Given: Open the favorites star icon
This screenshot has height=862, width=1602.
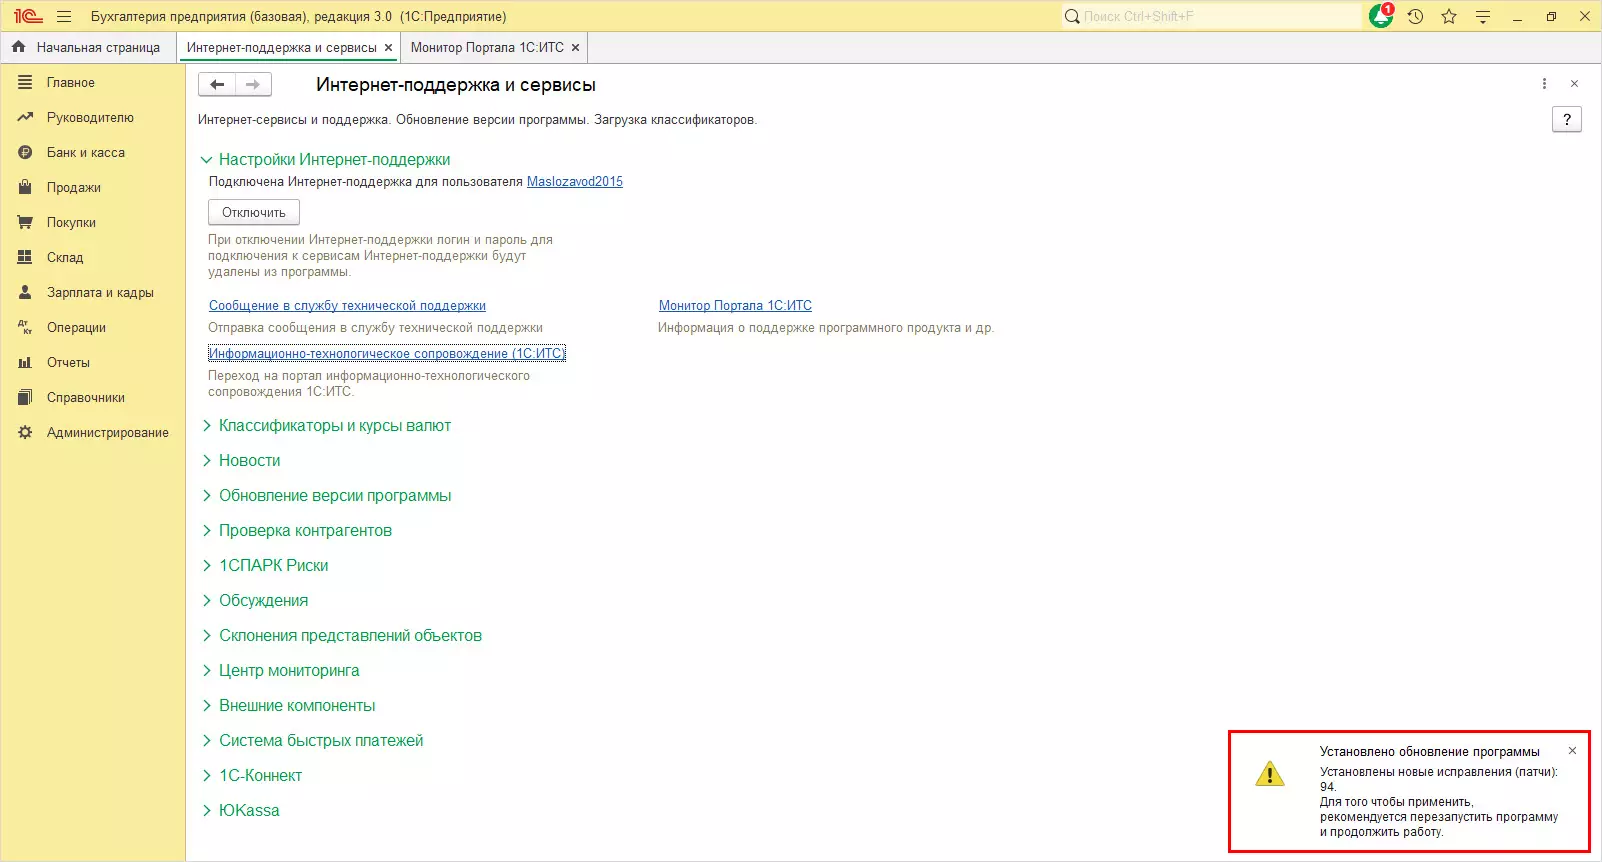Looking at the screenshot, I should pos(1449,16).
